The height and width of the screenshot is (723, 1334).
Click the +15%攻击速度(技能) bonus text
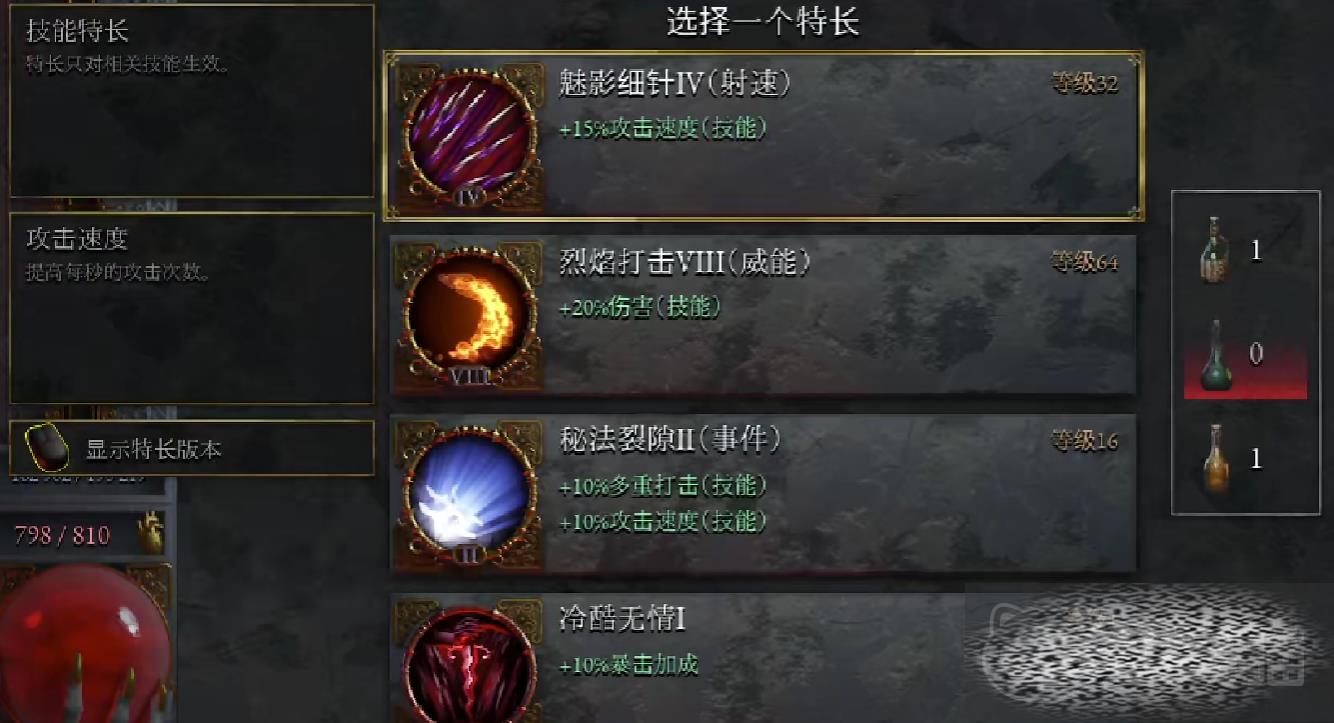pos(663,129)
